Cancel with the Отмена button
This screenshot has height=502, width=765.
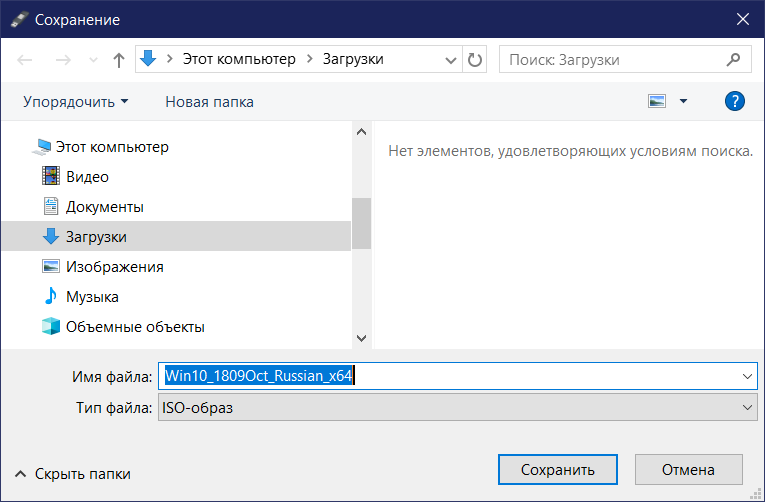(x=688, y=469)
